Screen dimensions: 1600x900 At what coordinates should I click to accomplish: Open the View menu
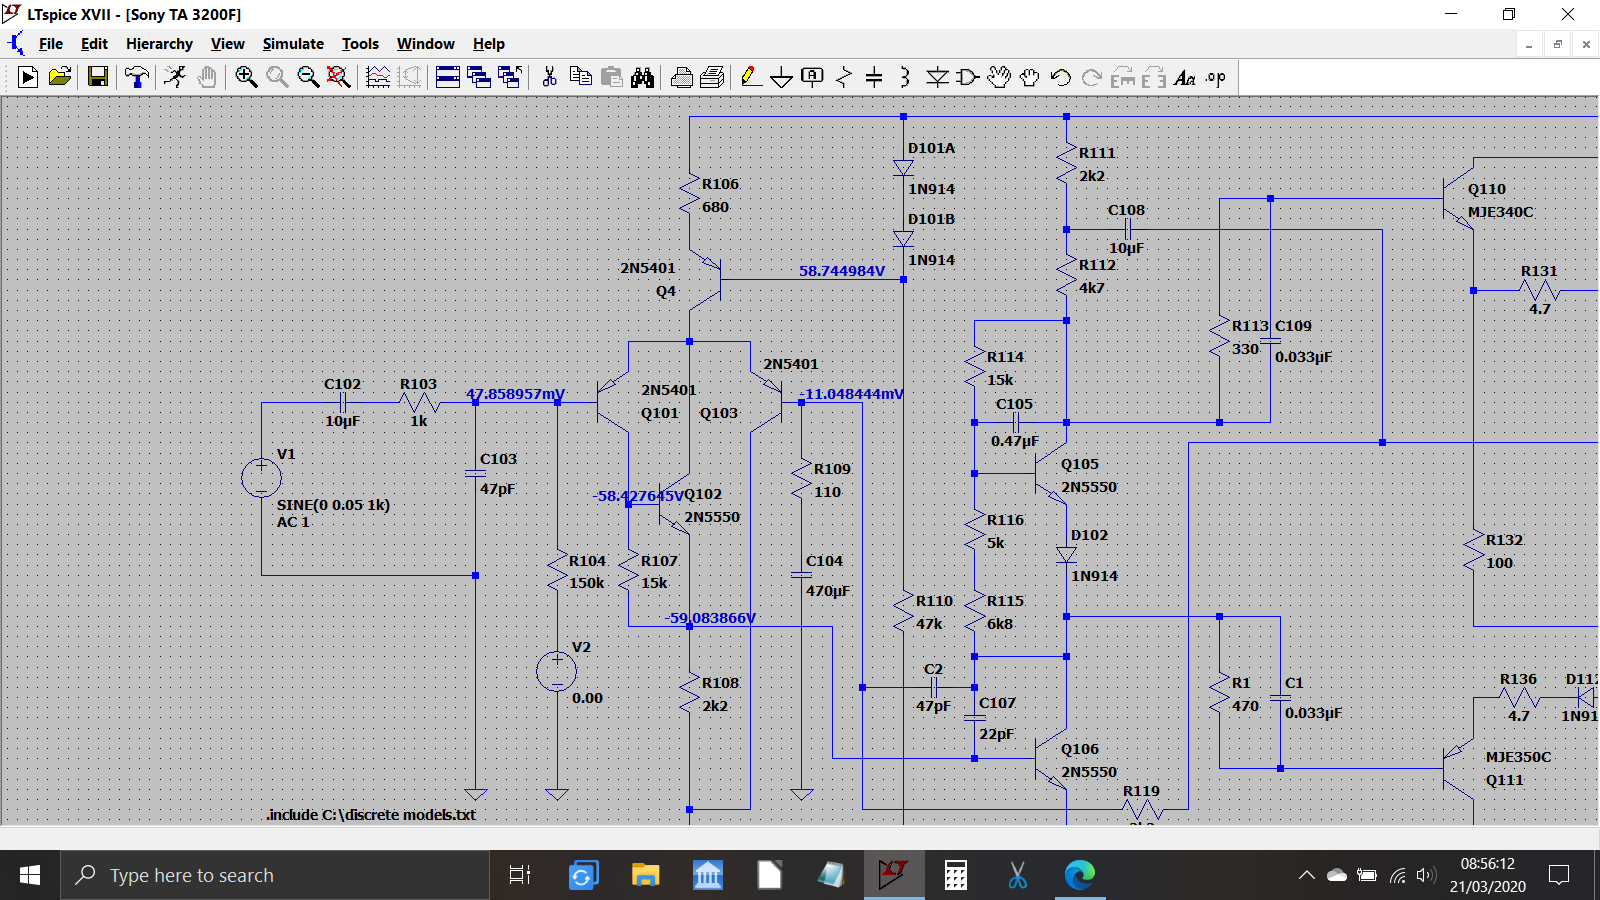coord(227,44)
